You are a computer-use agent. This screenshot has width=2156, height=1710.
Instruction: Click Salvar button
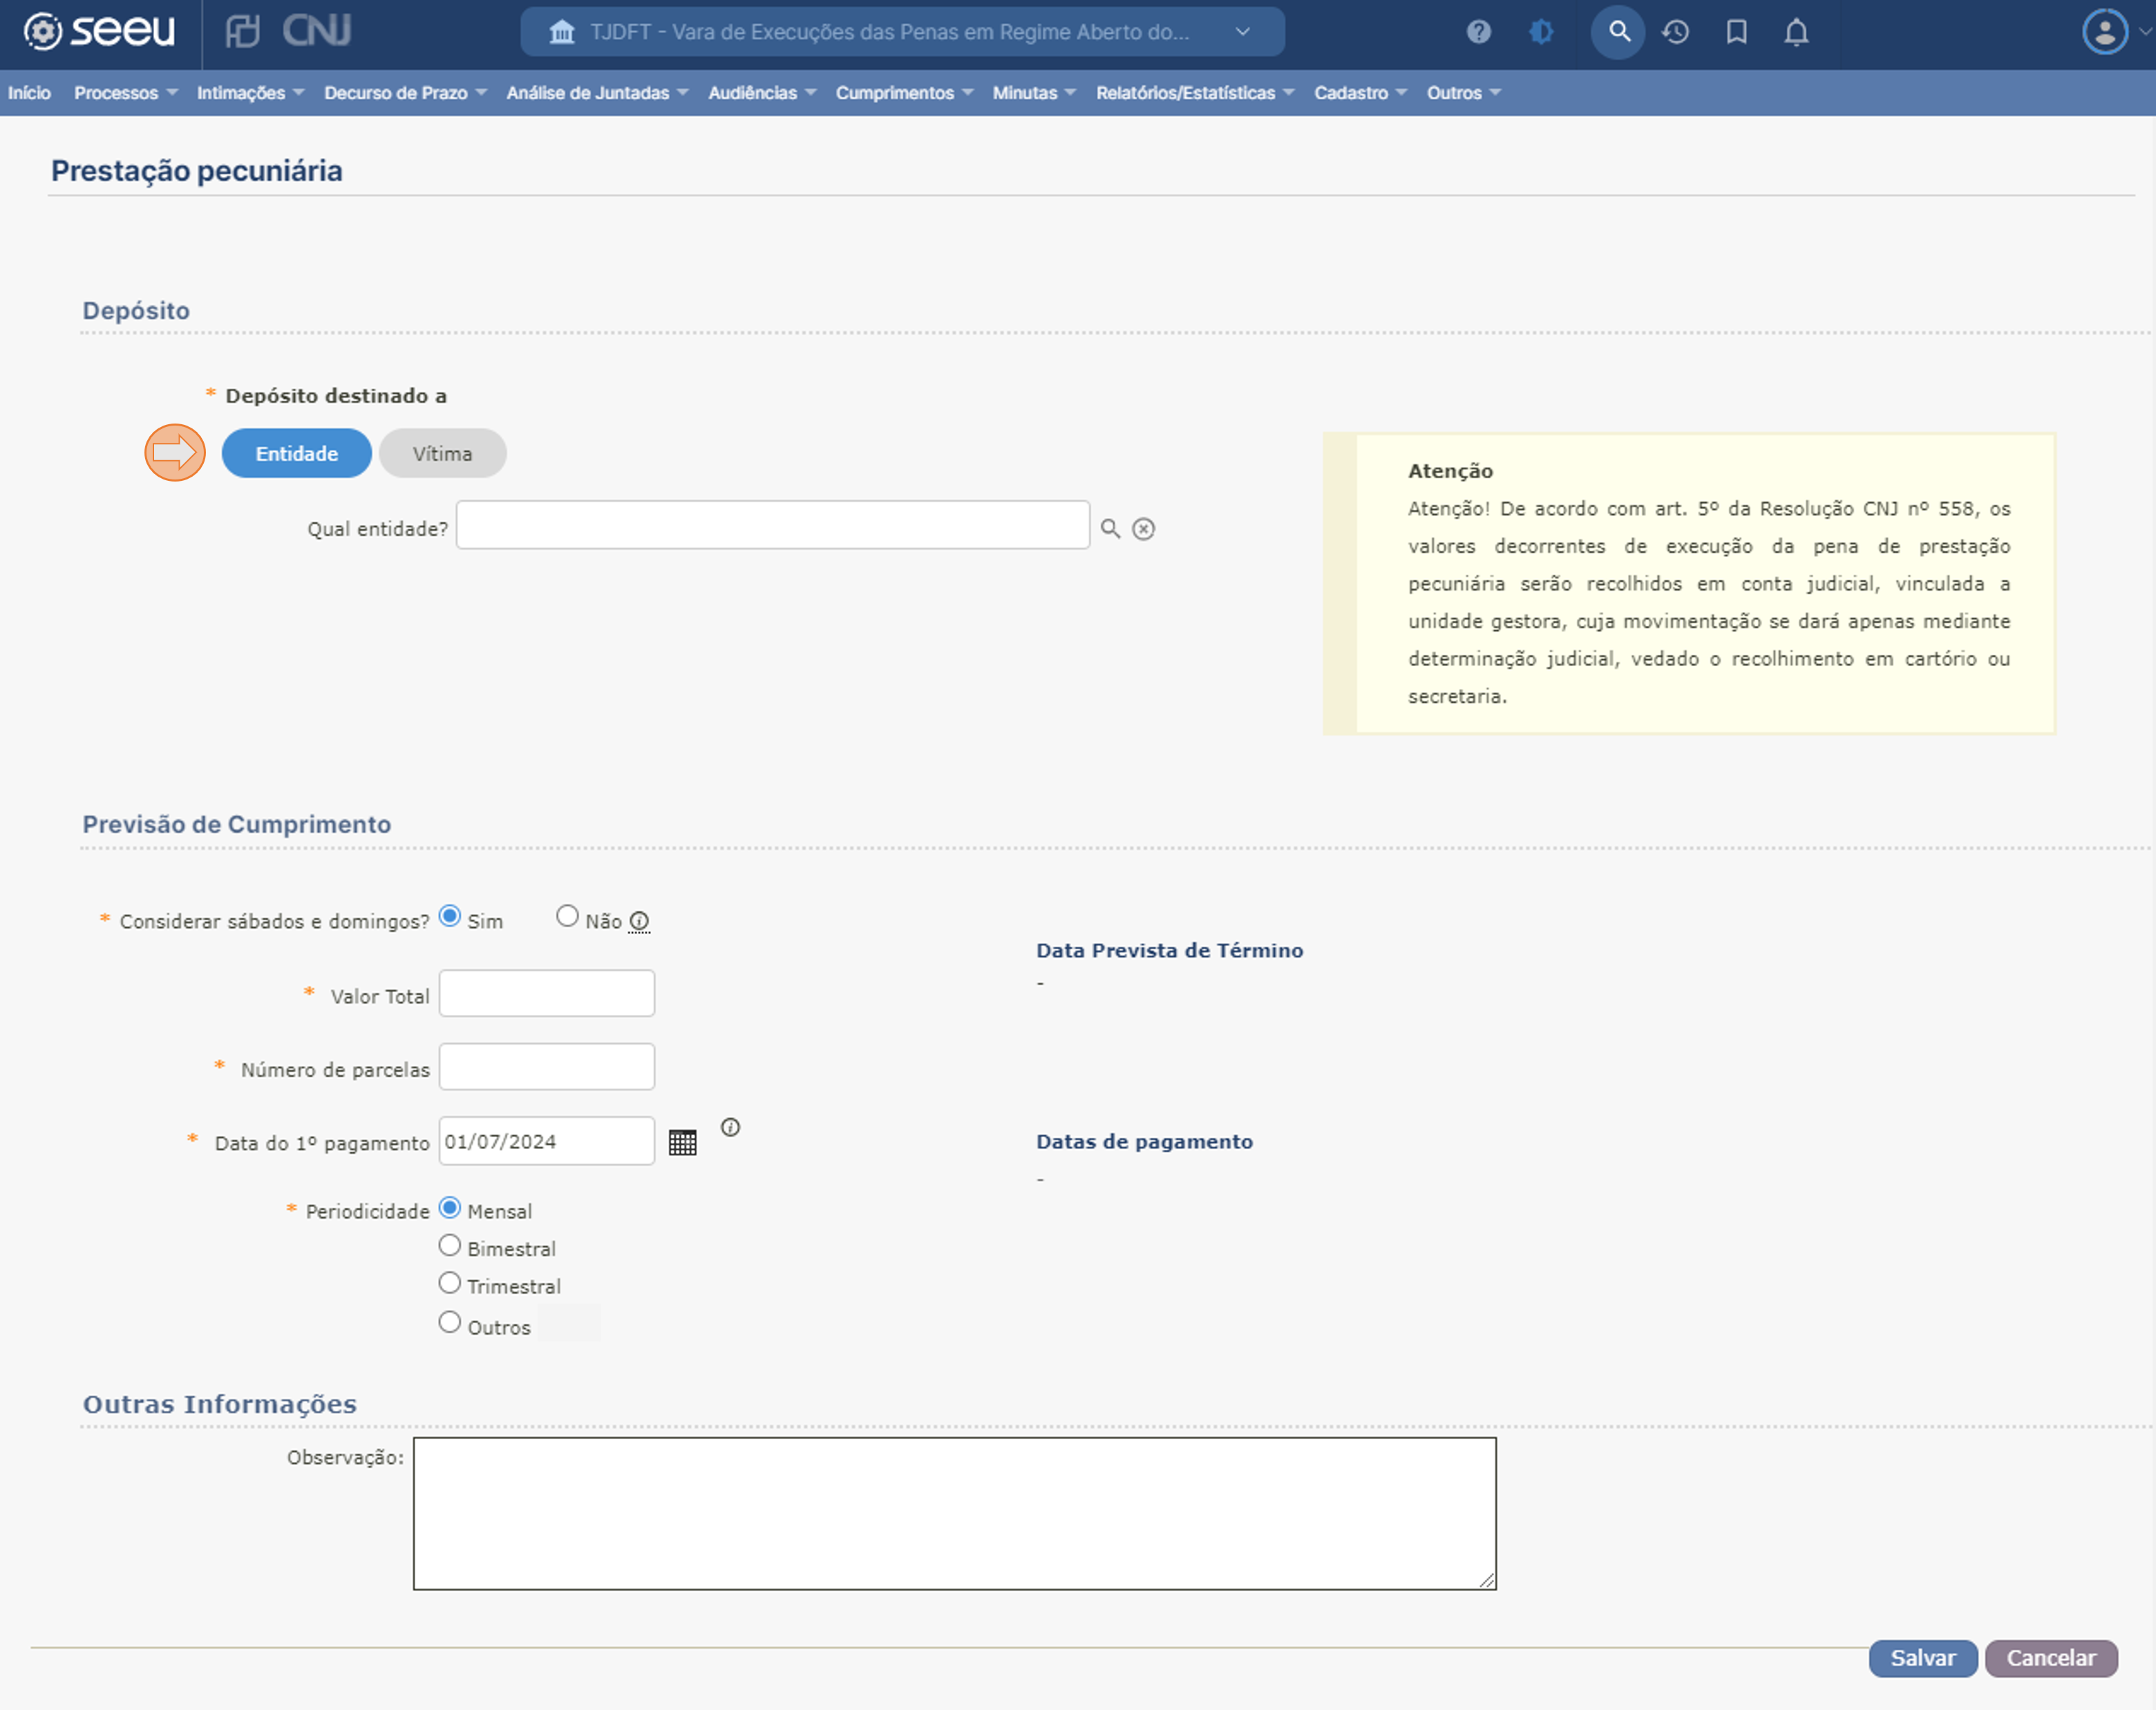click(1922, 1658)
